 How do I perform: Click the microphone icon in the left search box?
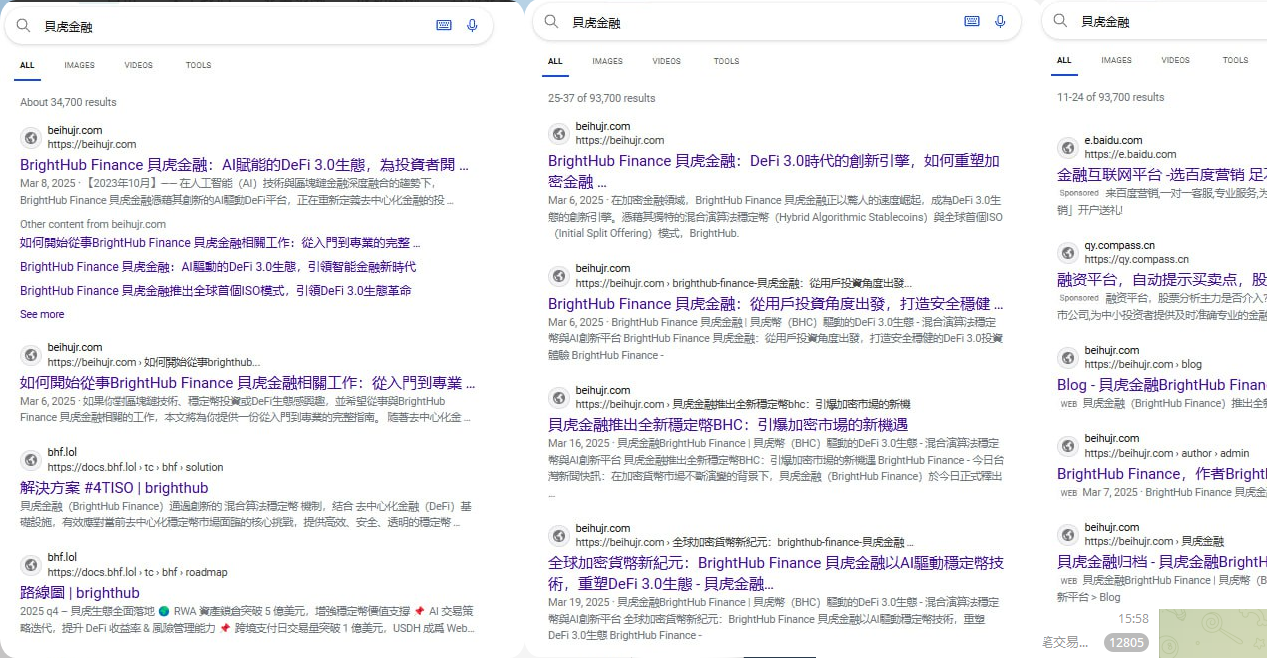(472, 25)
